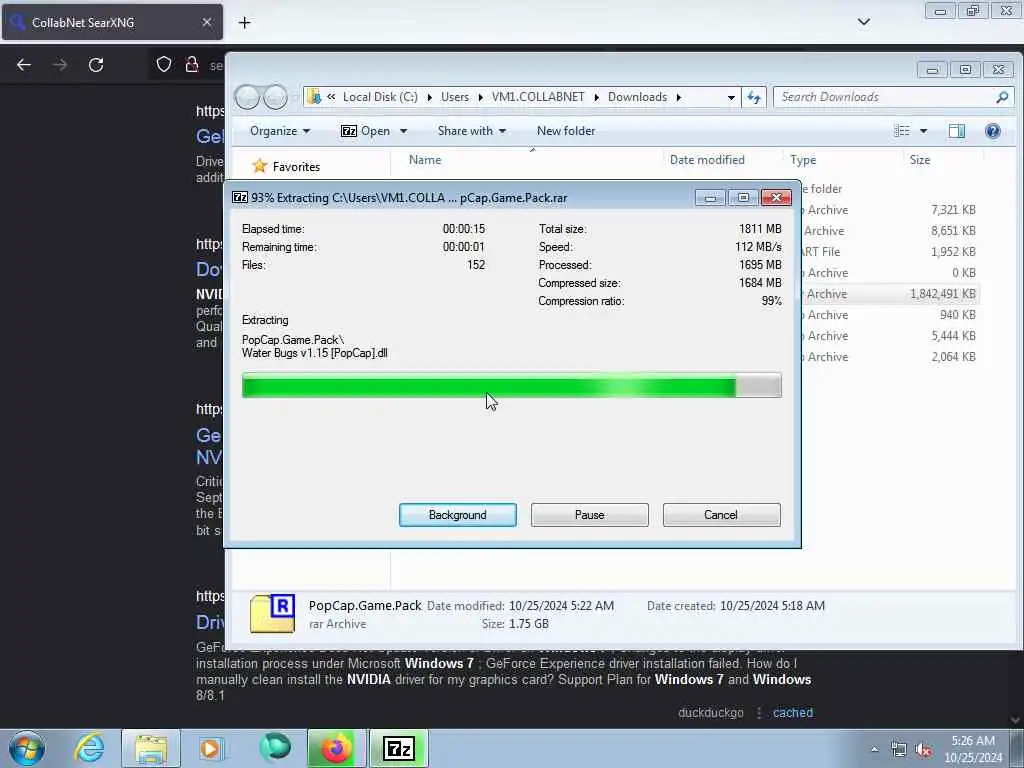Viewport: 1024px width, 768px height.
Task: Open Windows Explorer from taskbar
Action: coord(151,748)
